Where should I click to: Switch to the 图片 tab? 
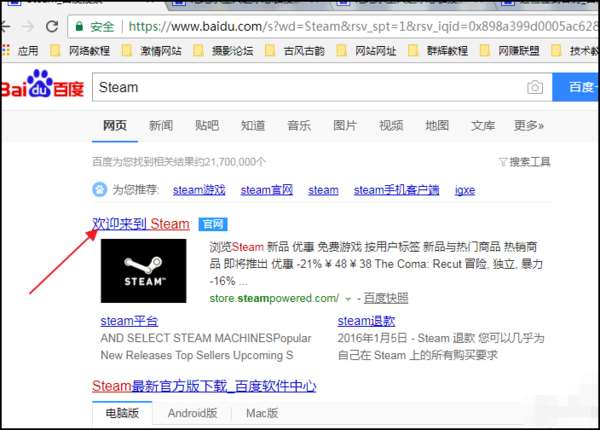pyautogui.click(x=345, y=125)
